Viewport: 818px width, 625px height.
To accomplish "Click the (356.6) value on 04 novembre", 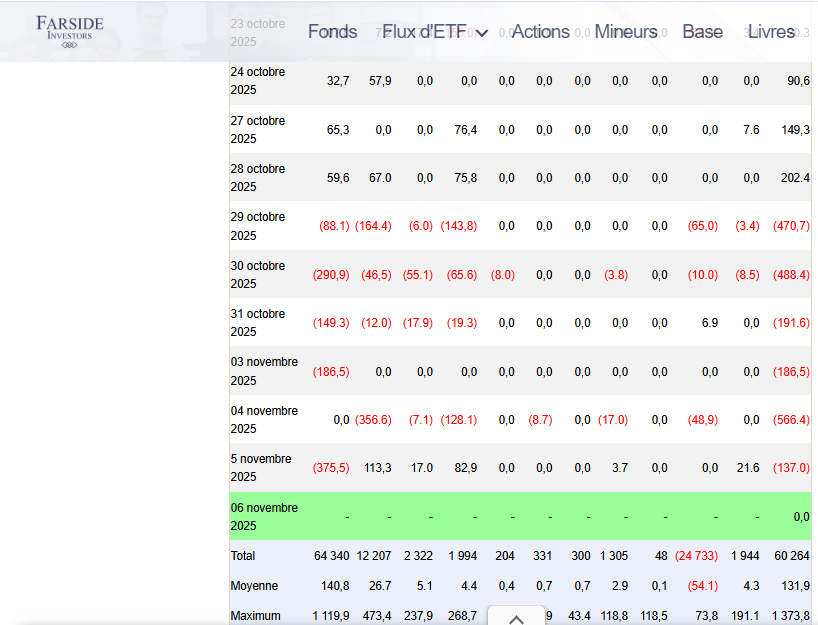I will click(x=373, y=420).
